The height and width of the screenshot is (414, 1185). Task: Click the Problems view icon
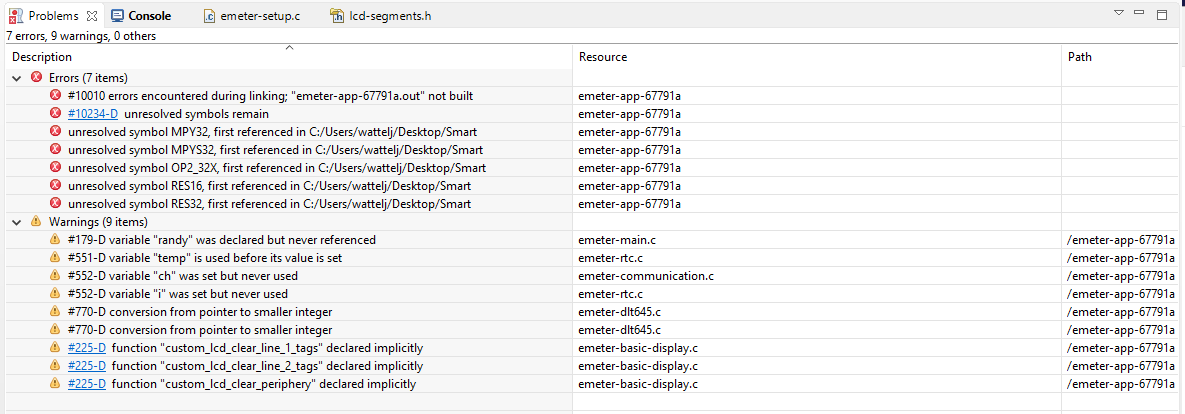(17, 16)
